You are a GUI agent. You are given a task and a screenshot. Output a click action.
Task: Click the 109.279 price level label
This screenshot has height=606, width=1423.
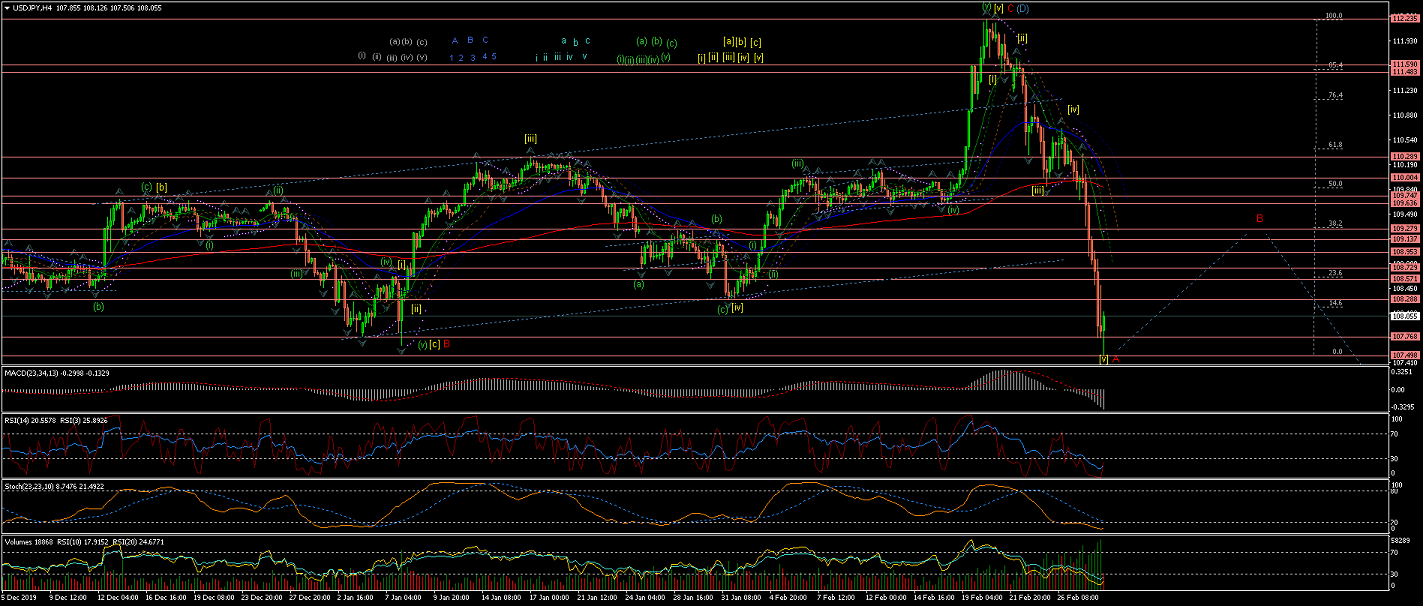[x=1404, y=229]
